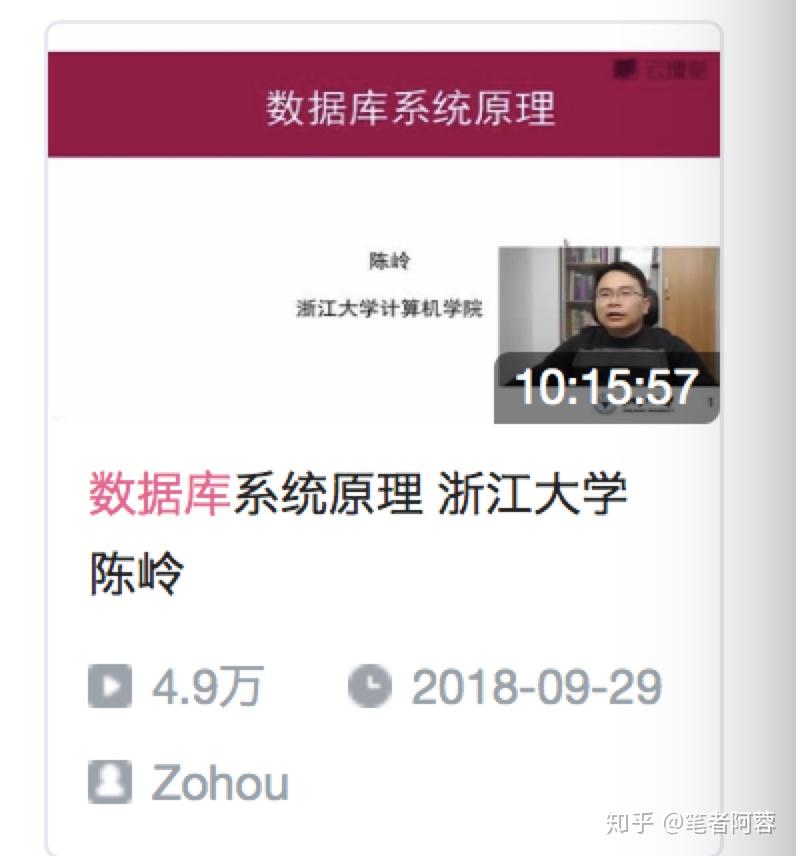Open the video via the crimson title banner
This screenshot has width=796, height=856.
384,104
